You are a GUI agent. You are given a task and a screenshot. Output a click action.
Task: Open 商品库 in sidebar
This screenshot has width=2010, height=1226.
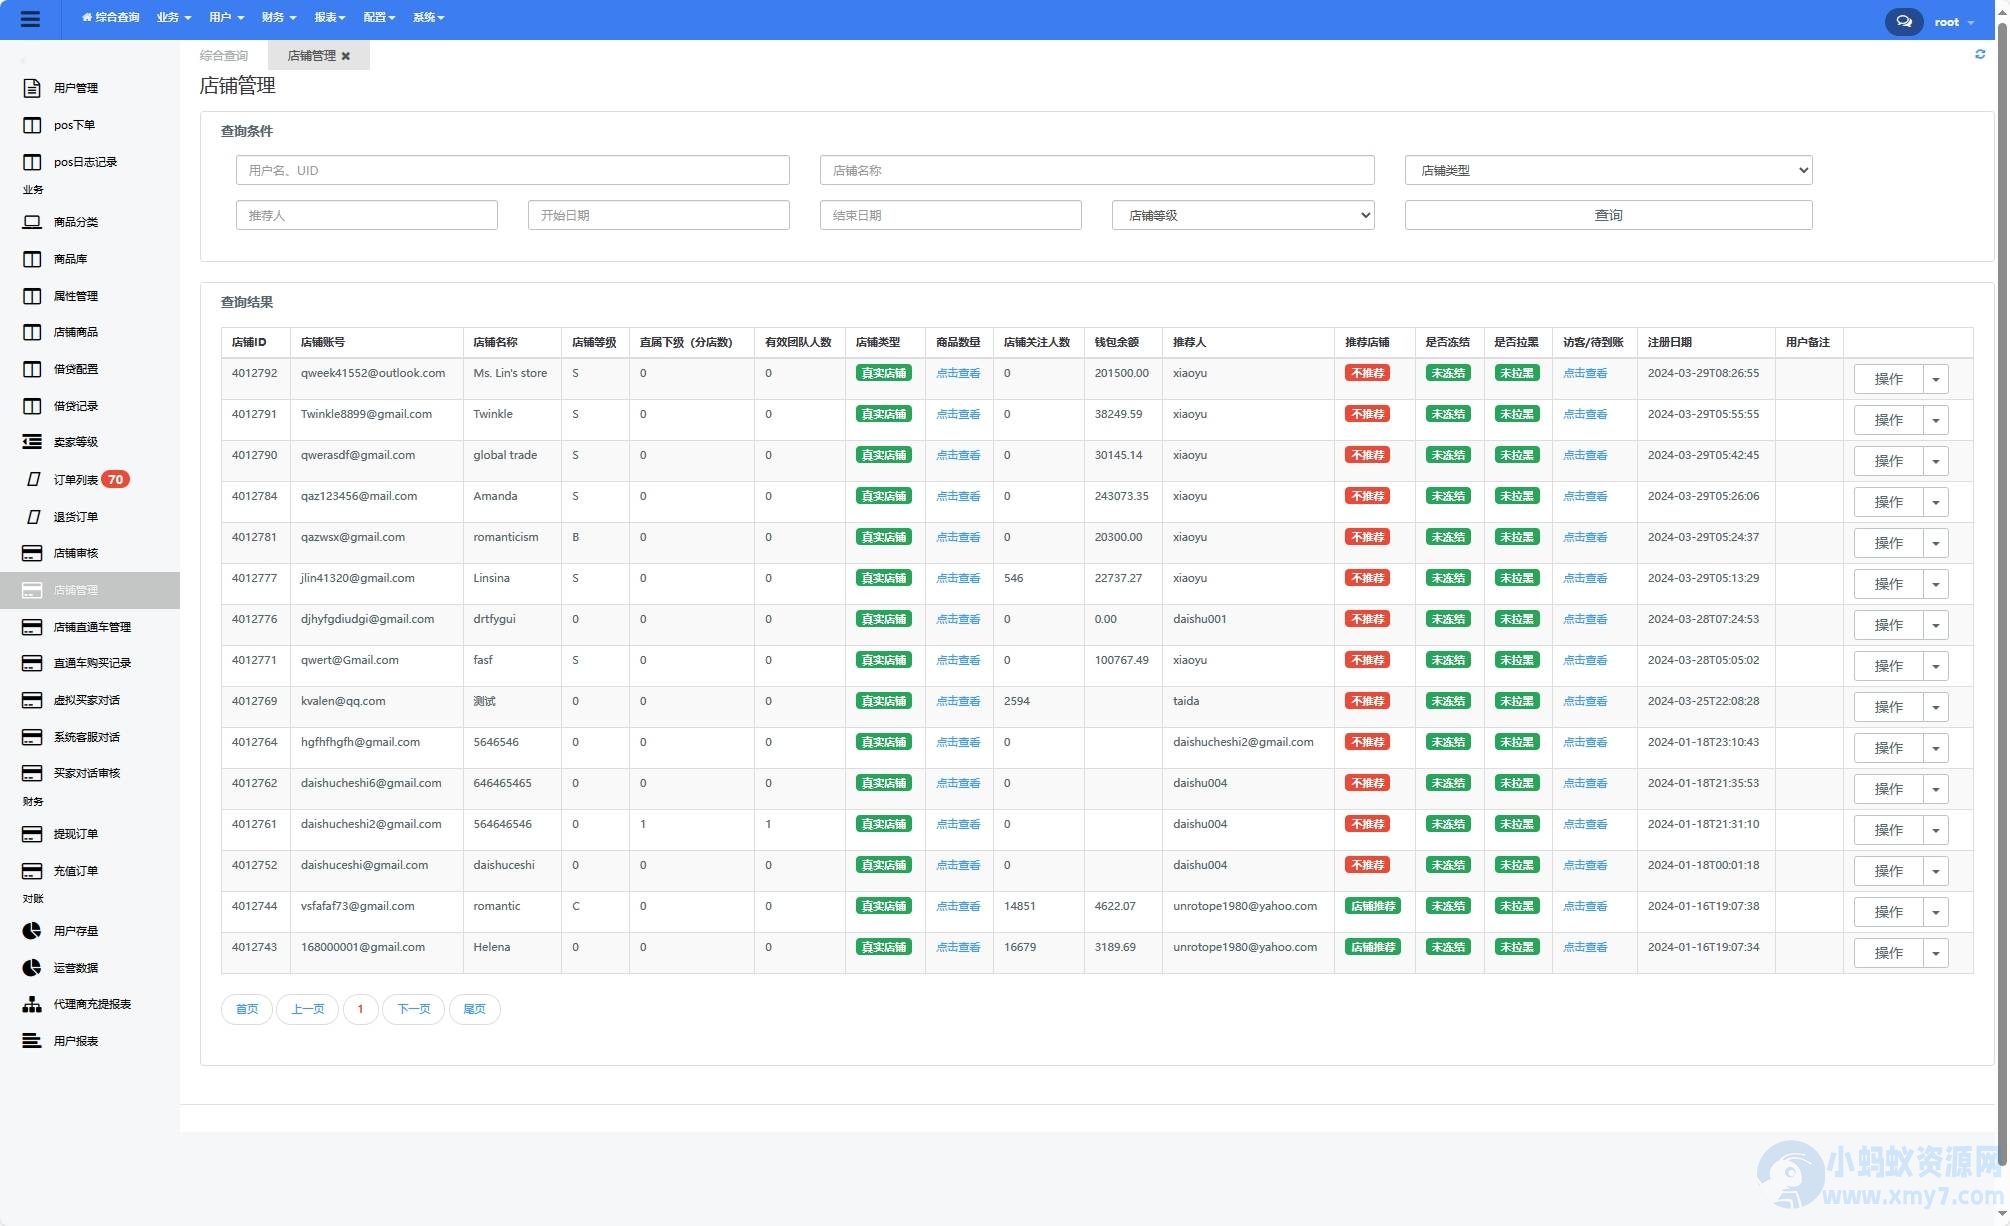[x=70, y=259]
